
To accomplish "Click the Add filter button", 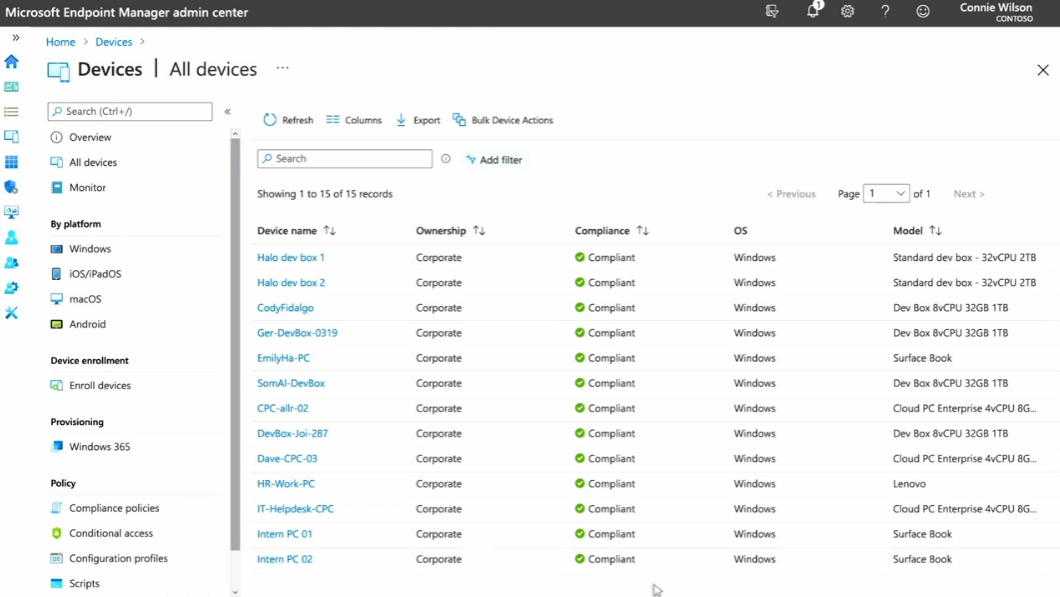I will tap(494, 160).
